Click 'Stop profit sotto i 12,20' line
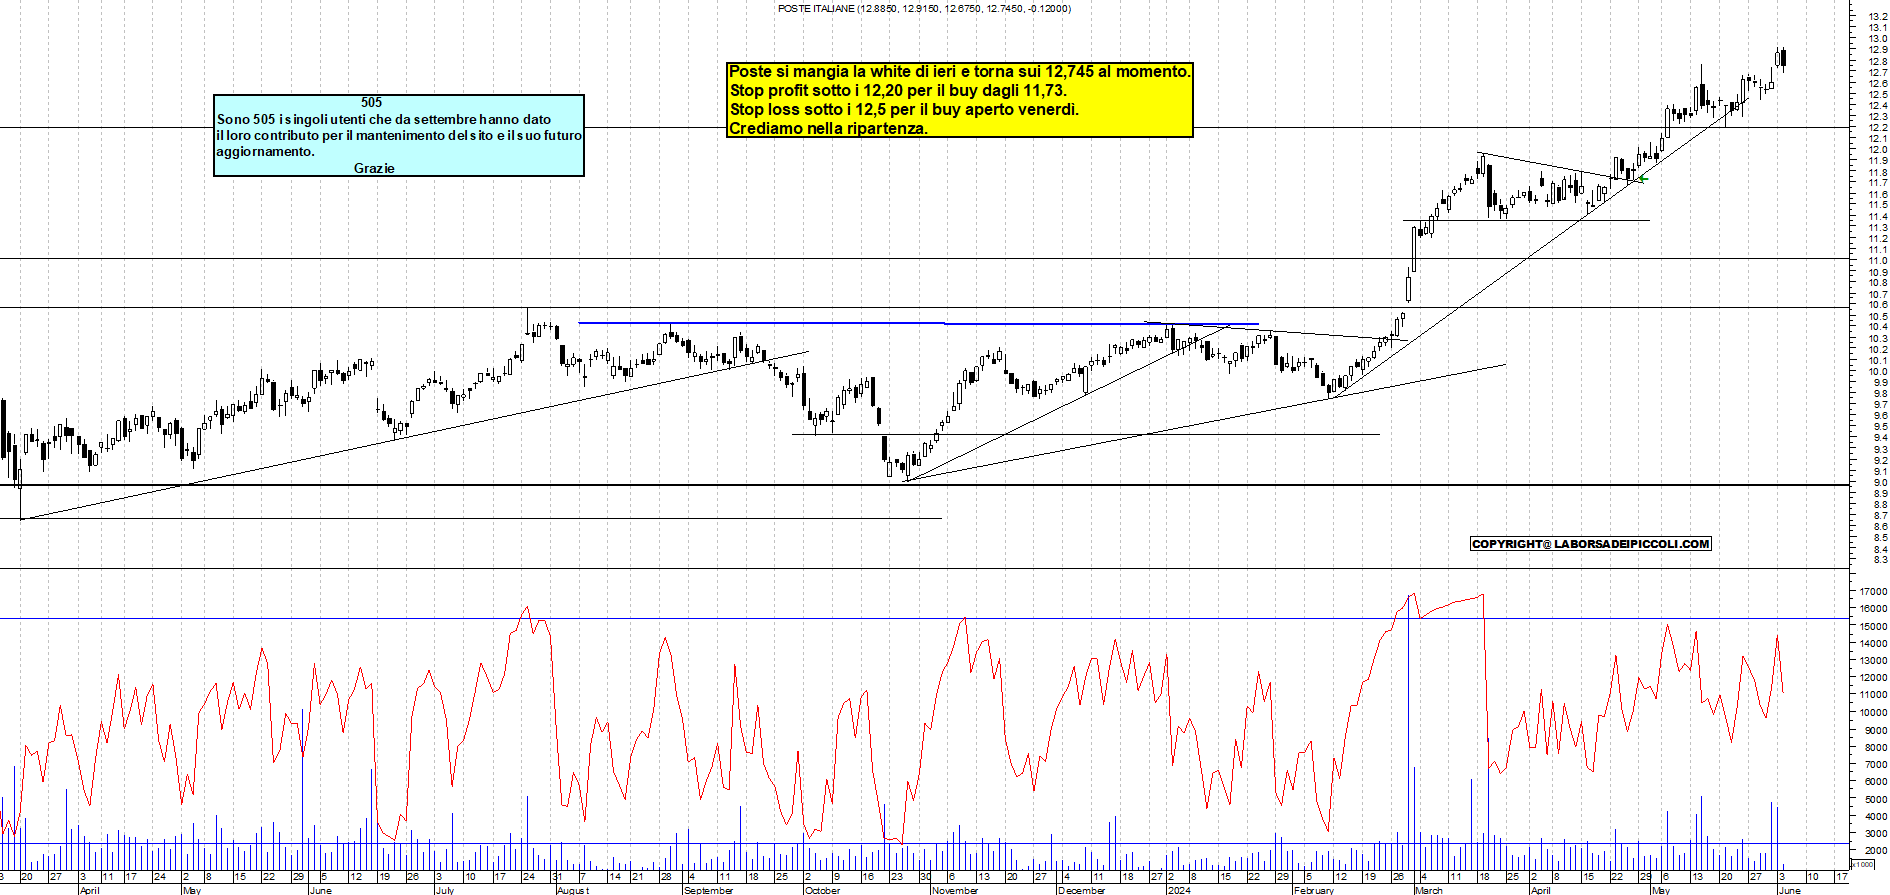Viewport: 1890px width, 895px height. (x=898, y=90)
